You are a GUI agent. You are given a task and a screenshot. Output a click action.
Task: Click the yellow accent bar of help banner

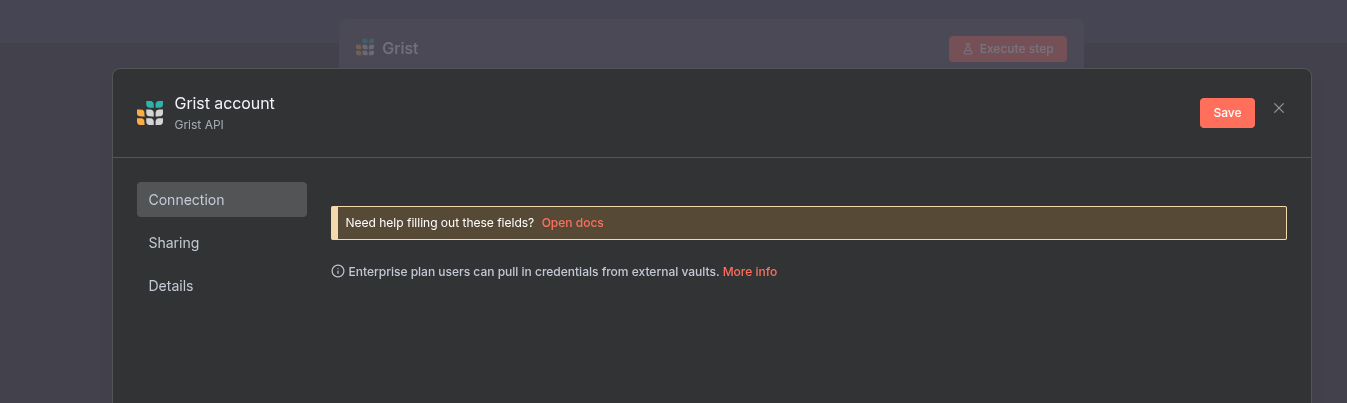coord(334,223)
